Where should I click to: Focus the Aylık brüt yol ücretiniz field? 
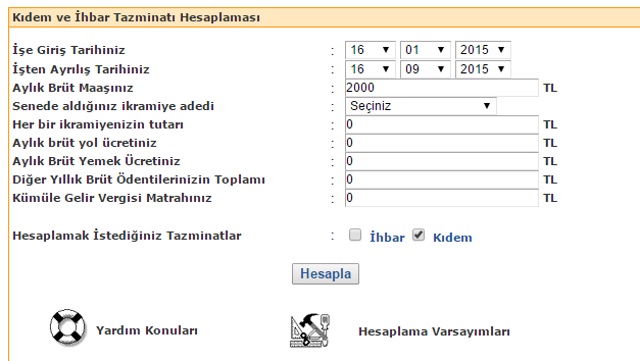click(442, 143)
